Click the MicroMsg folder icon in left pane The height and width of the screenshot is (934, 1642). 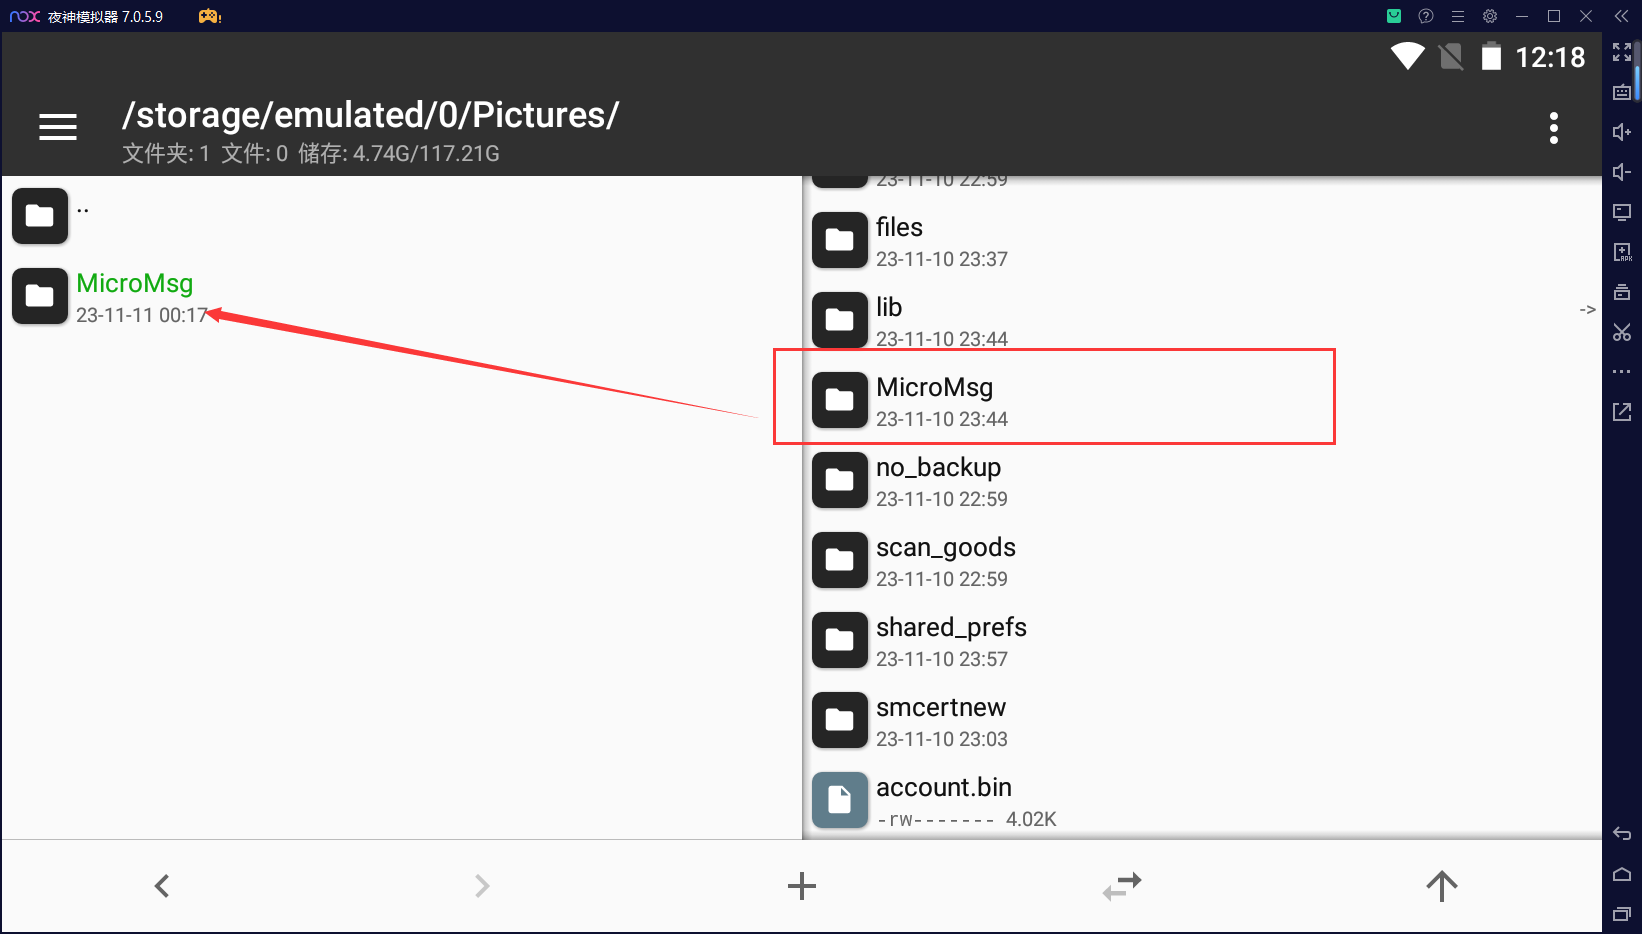(x=40, y=296)
